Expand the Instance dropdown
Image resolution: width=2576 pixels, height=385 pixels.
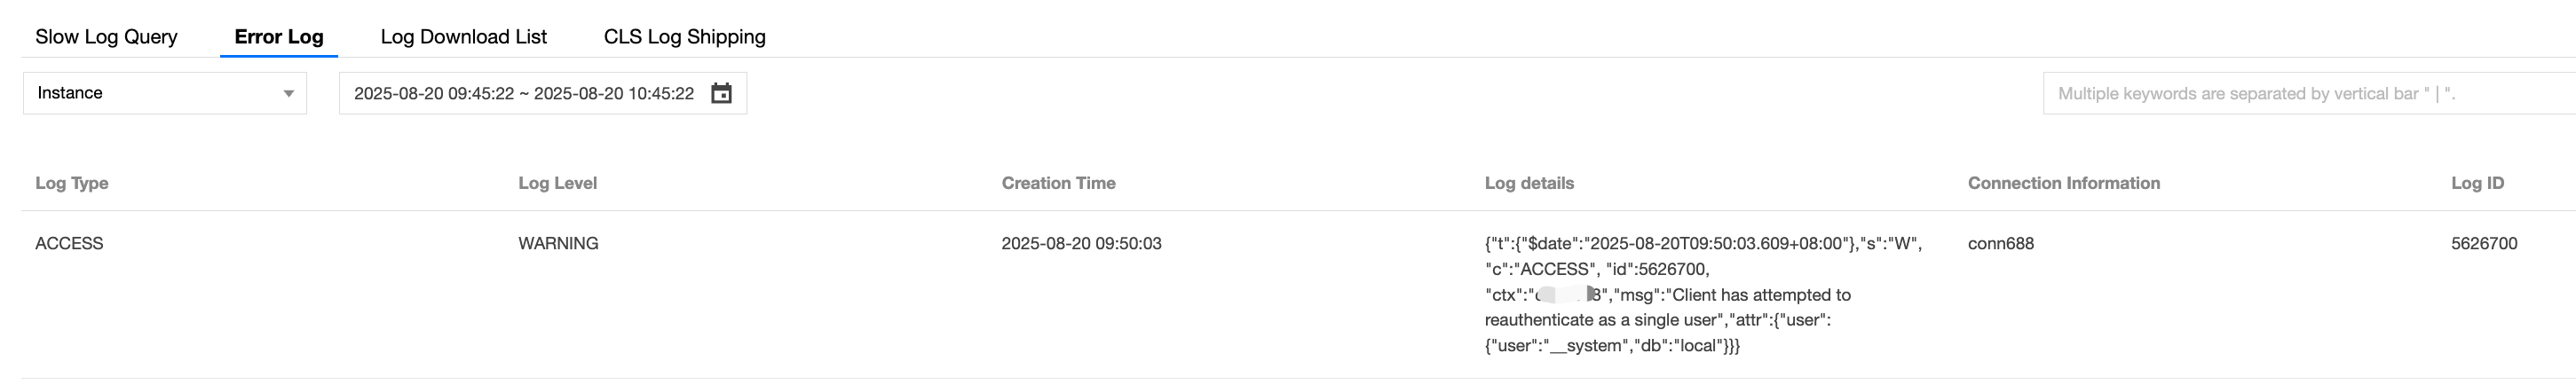point(165,93)
